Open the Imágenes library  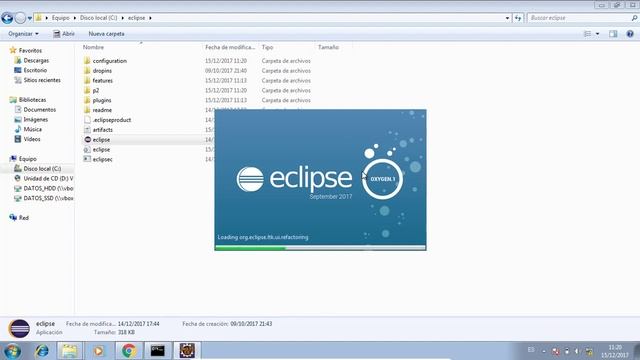pyautogui.click(x=36, y=120)
